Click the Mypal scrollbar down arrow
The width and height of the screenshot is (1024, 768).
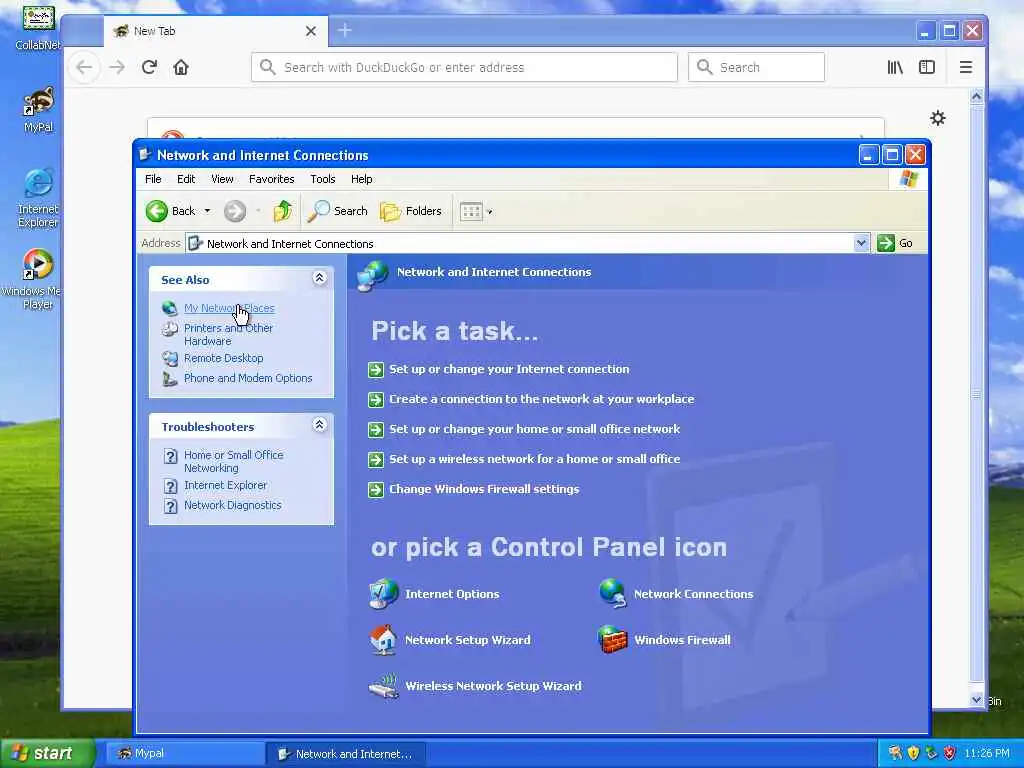pos(976,699)
